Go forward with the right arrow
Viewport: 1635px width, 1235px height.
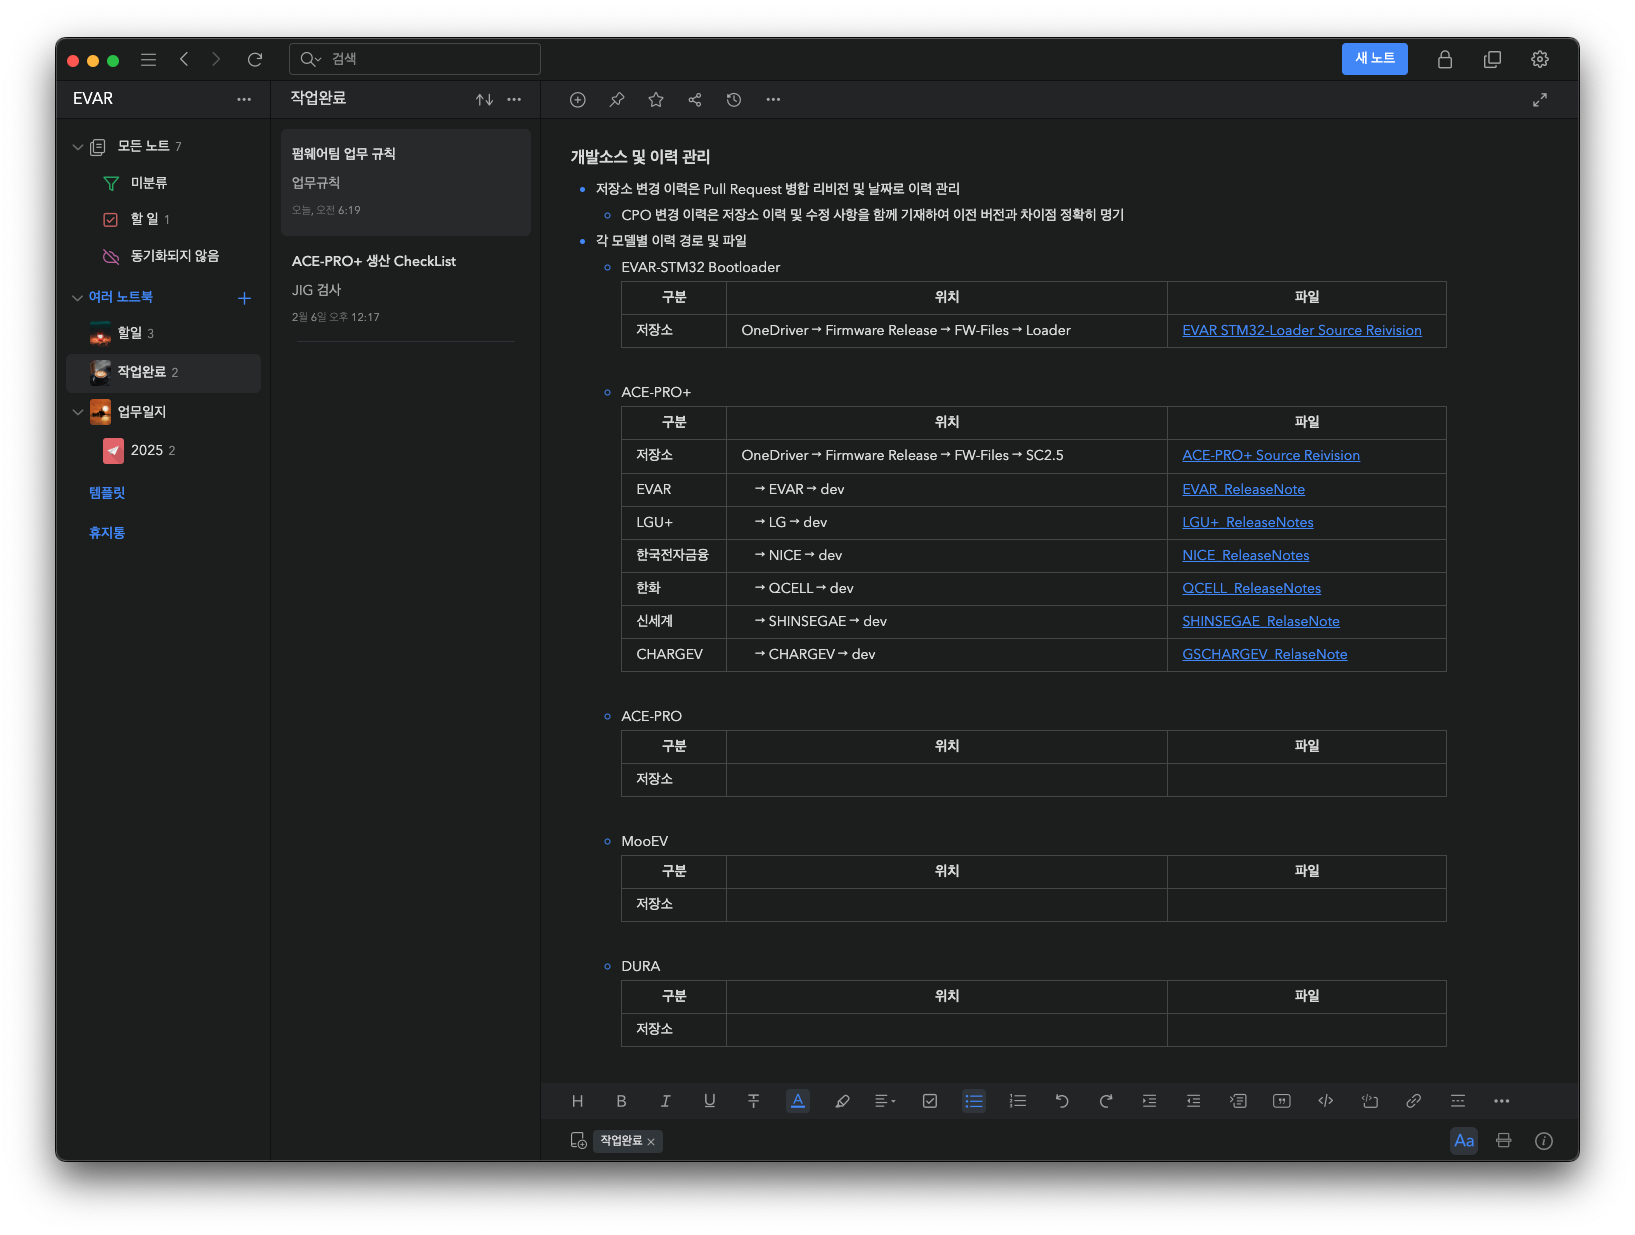click(x=216, y=60)
